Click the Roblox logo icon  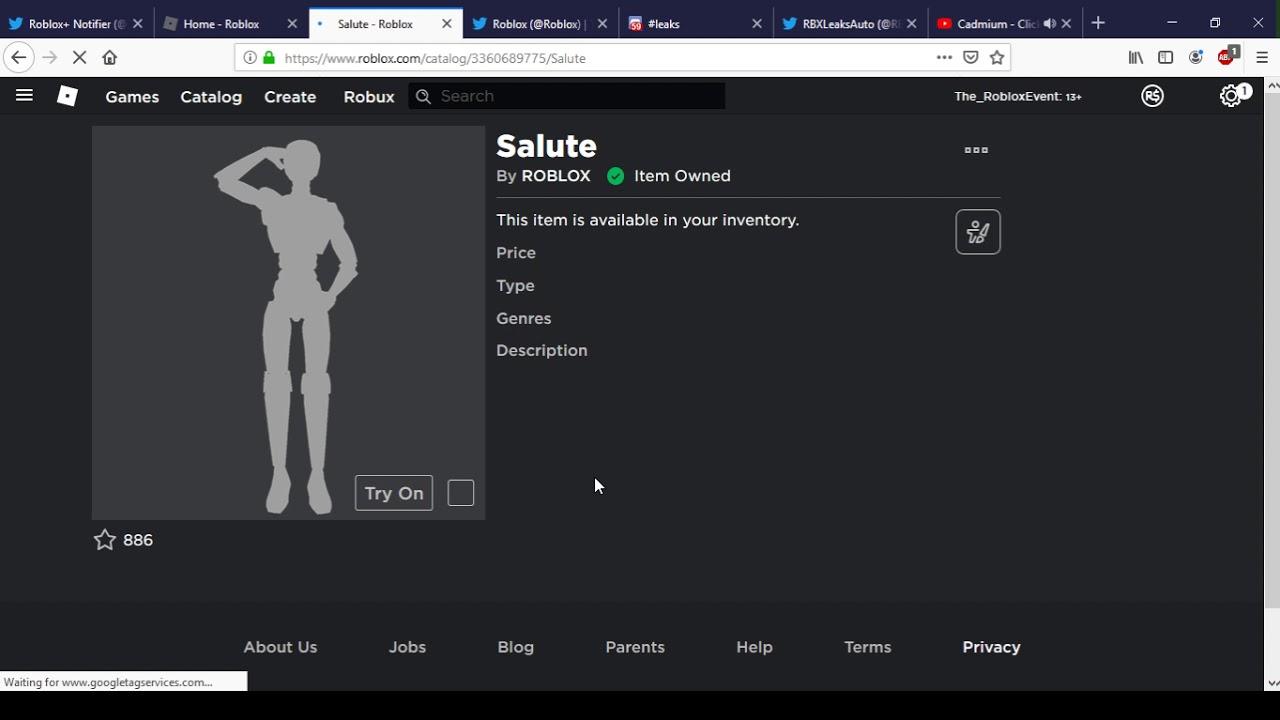click(x=67, y=96)
